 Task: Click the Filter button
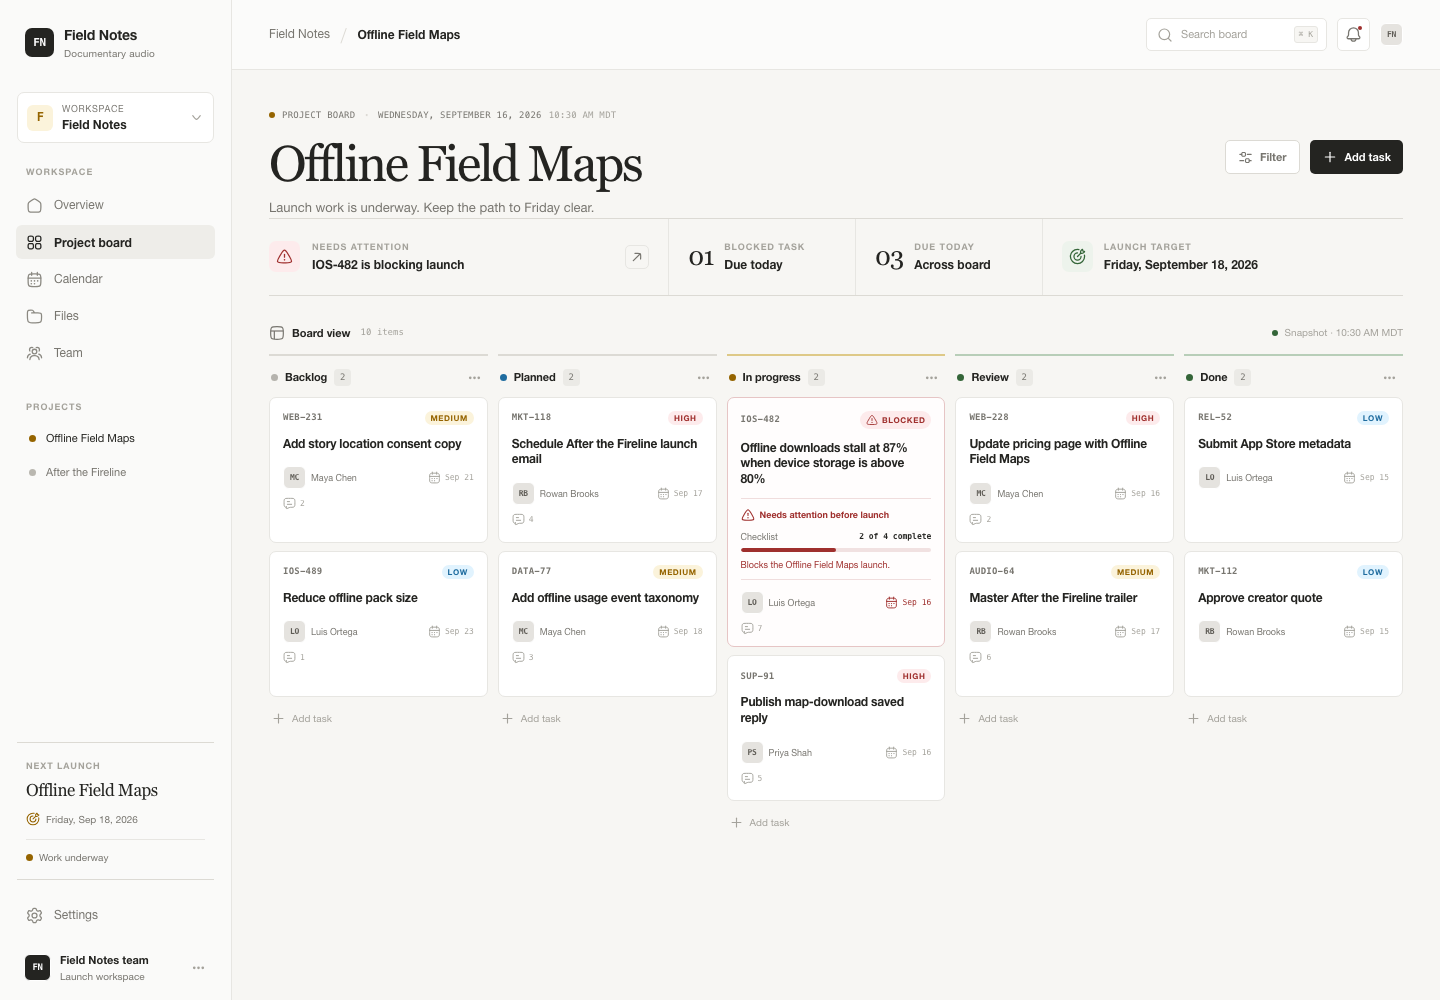coord(1262,157)
